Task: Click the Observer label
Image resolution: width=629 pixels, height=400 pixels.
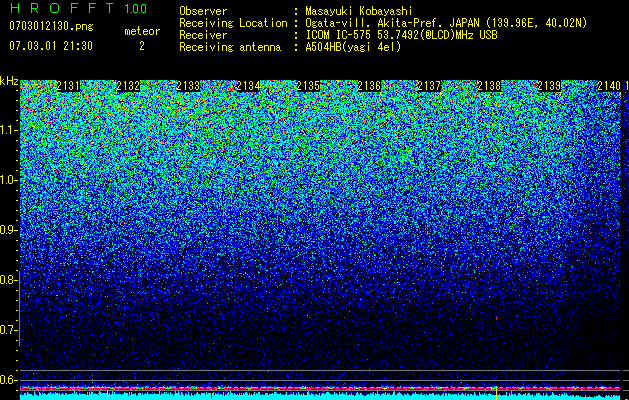Action: (203, 11)
